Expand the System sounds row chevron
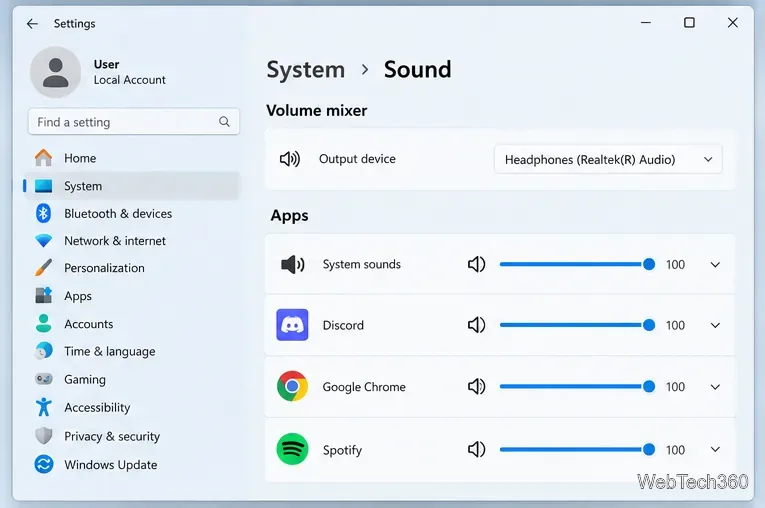The width and height of the screenshot is (765, 508). pos(715,264)
